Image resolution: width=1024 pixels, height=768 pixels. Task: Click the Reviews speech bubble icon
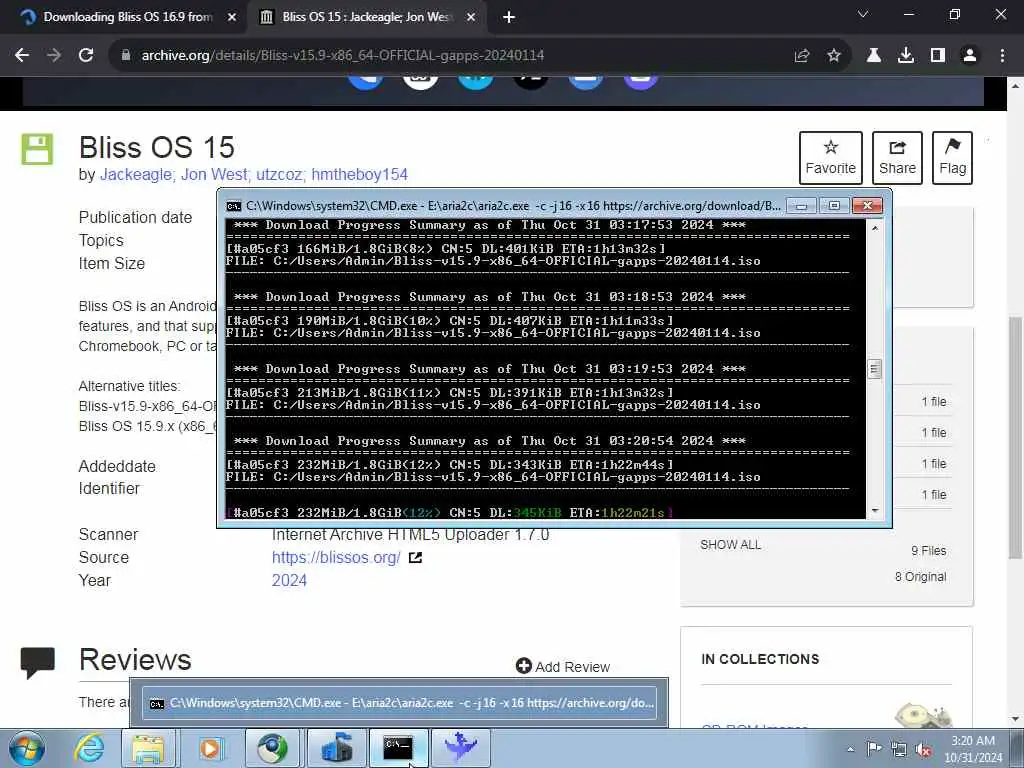point(37,662)
